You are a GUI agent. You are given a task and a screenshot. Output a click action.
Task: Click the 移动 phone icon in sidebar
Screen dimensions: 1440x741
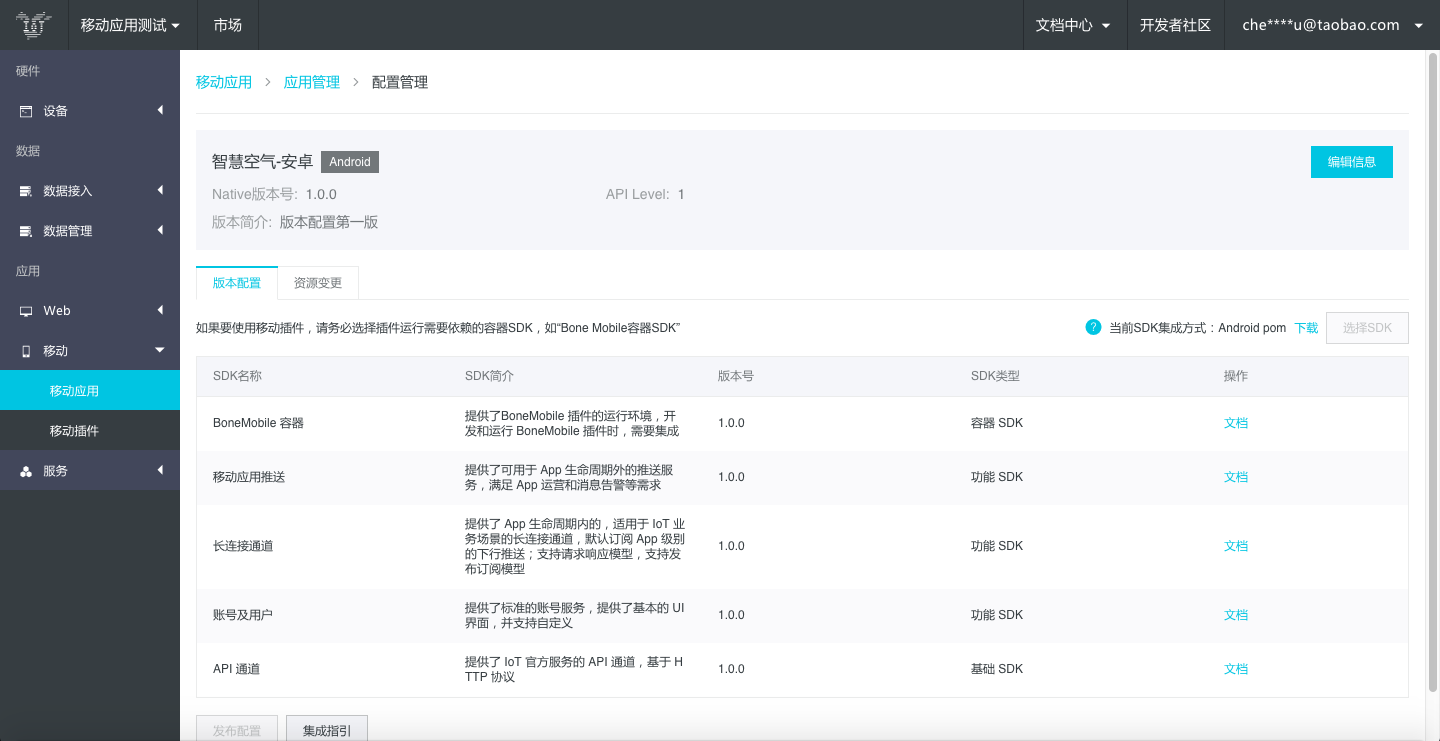26,351
